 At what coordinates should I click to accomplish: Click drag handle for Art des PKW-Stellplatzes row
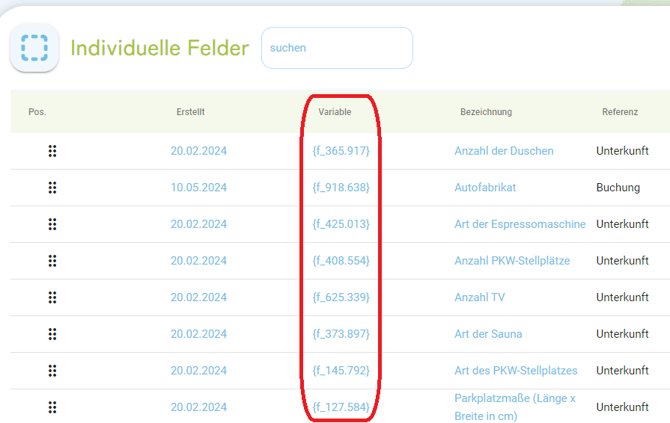[52, 371]
